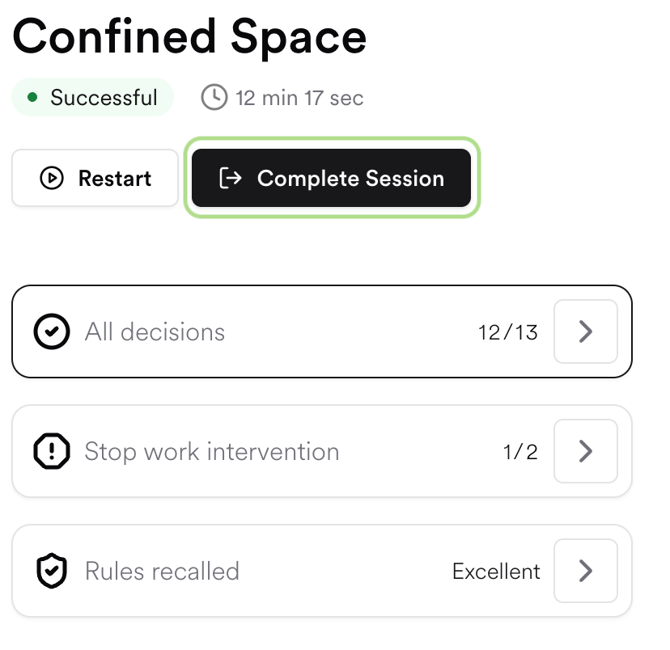Click the checkmark circle icon for All decisions
Image resolution: width=670 pixels, height=650 pixels.
(52, 332)
